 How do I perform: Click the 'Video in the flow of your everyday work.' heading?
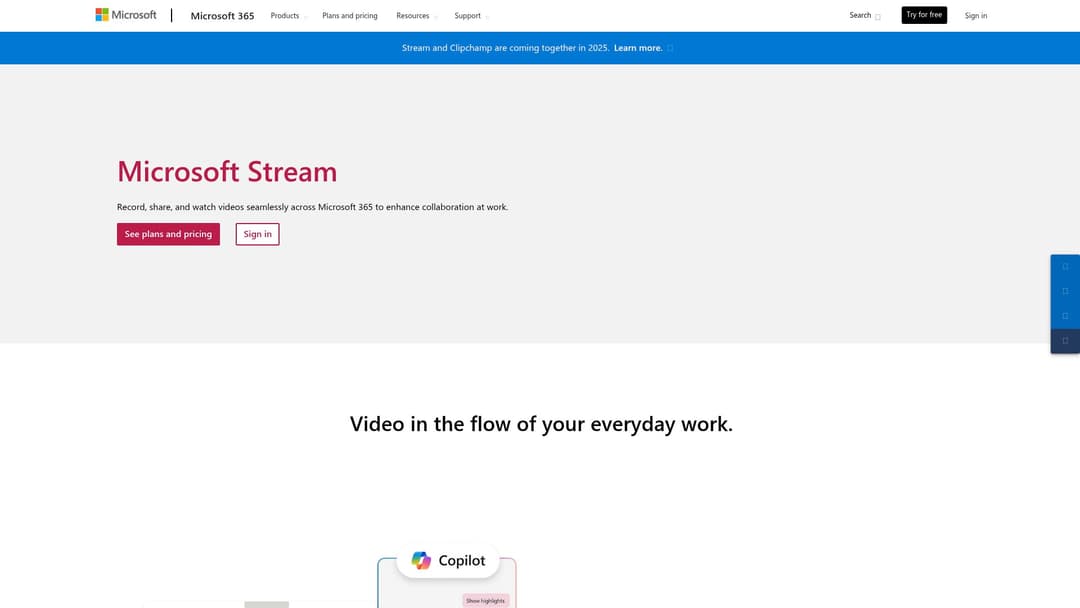click(541, 423)
